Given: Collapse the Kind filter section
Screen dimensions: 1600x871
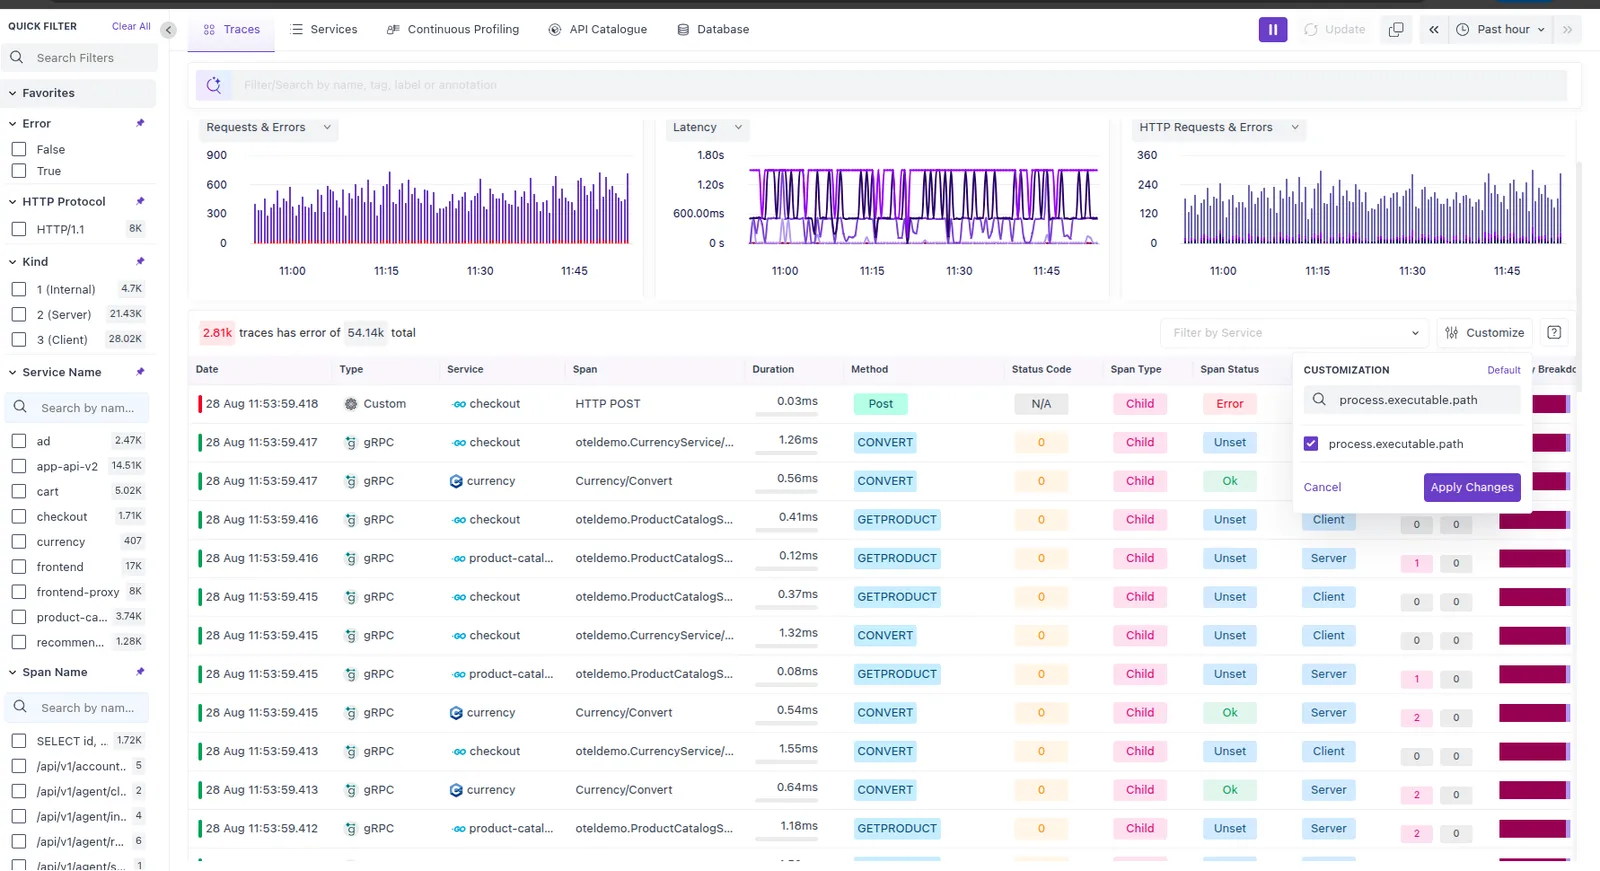Looking at the screenshot, I should [x=13, y=261].
